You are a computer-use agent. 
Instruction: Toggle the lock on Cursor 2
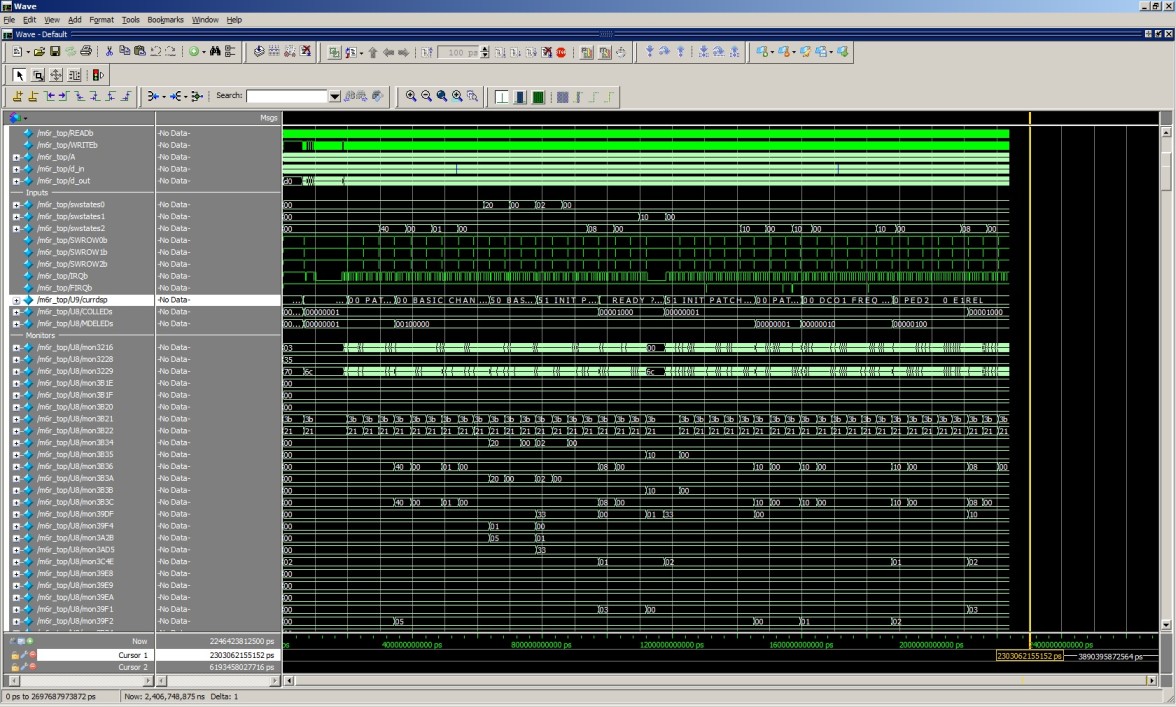15,667
